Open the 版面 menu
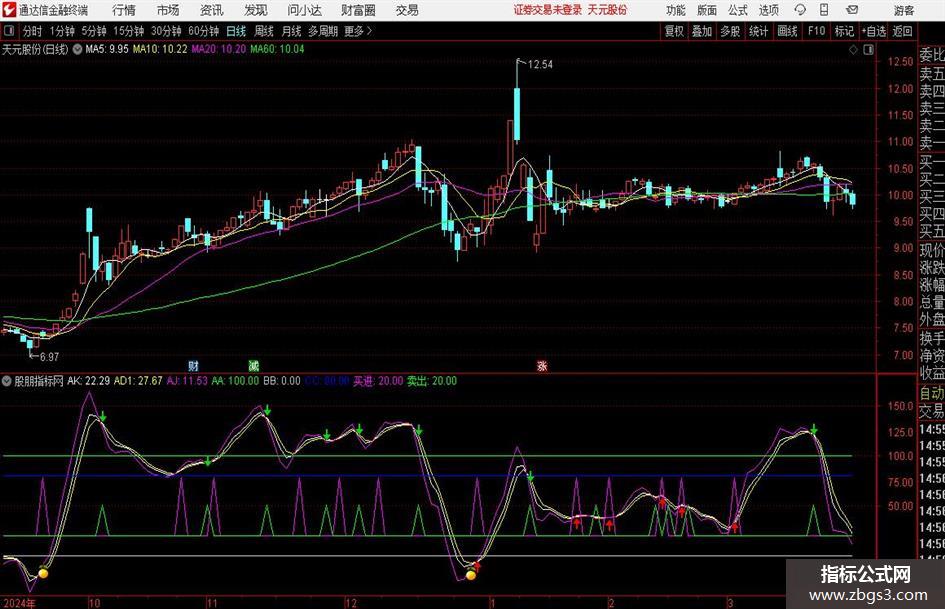The image size is (945, 609). [707, 10]
